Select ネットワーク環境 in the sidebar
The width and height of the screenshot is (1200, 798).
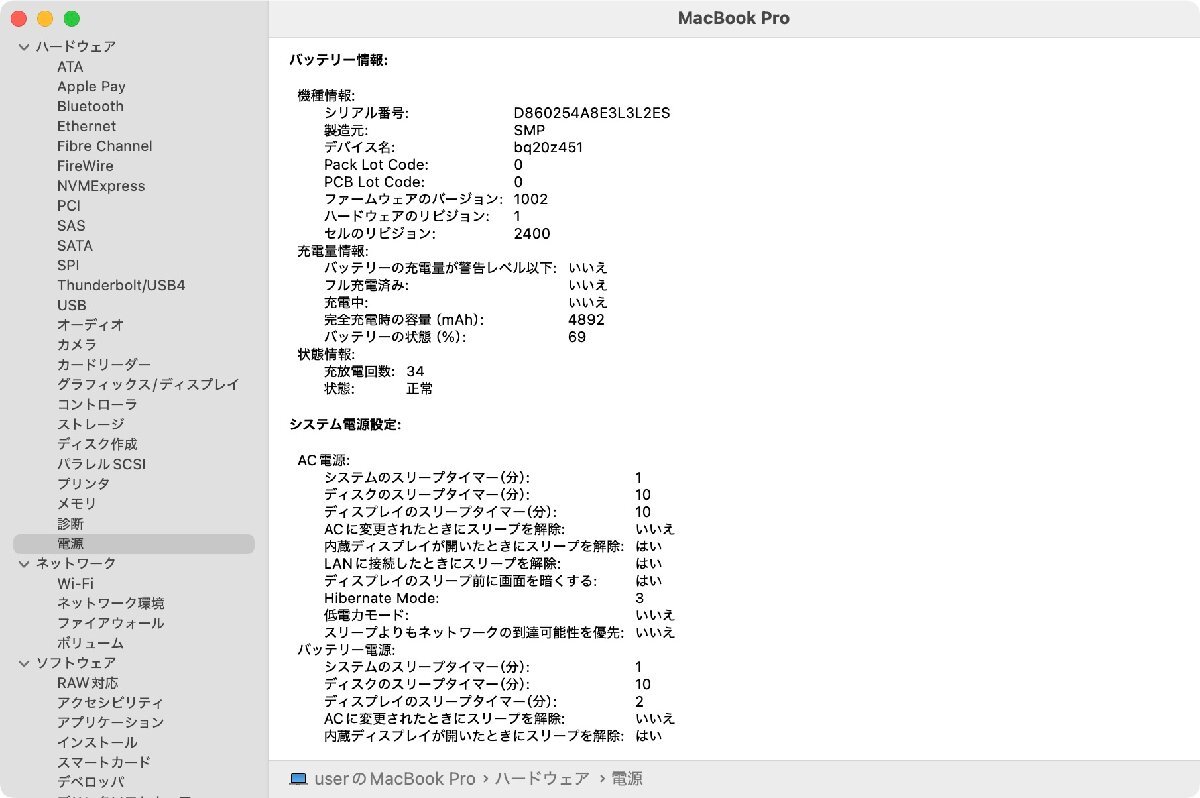coord(111,603)
